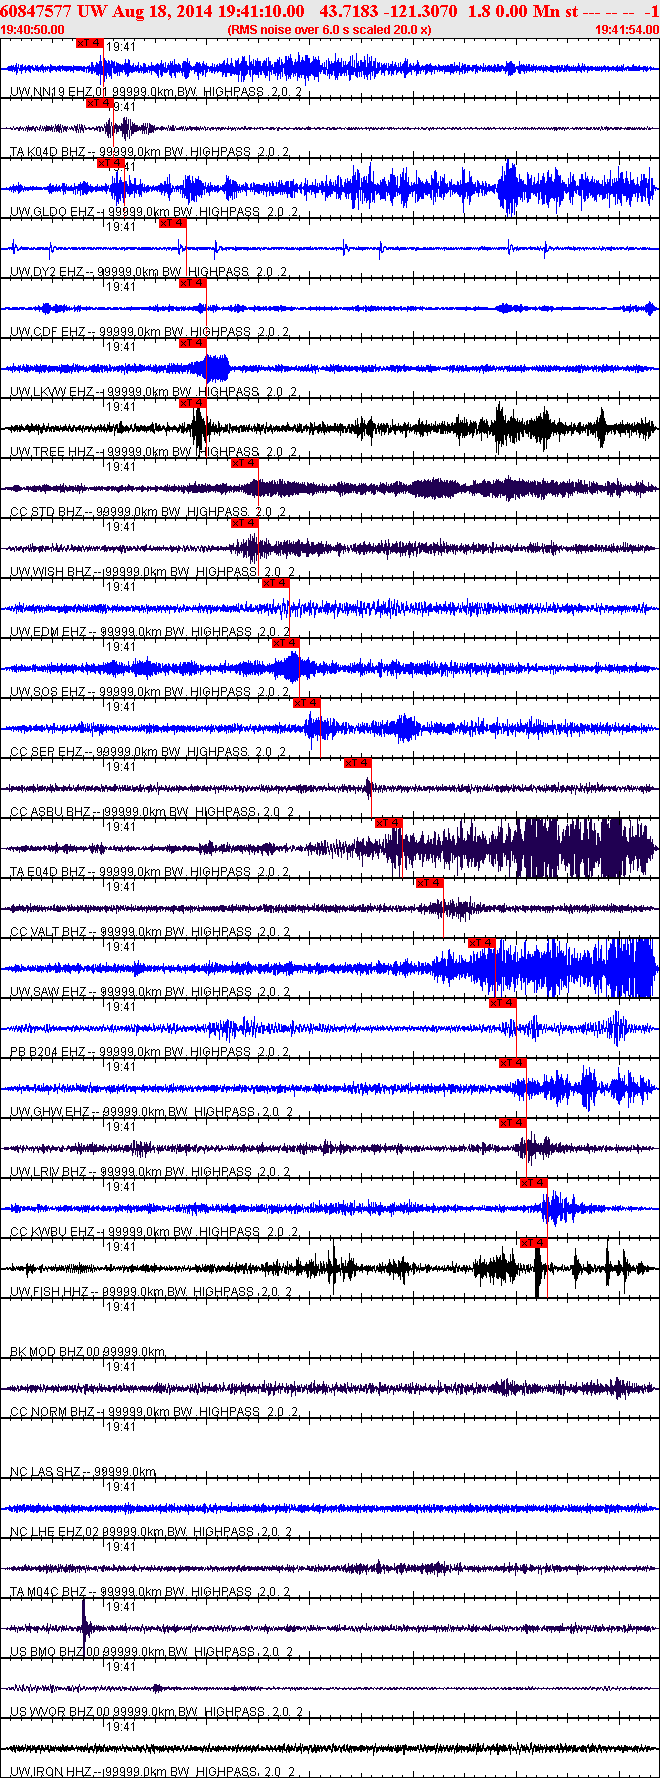Select the PB.B204 EHZ station label
This screenshot has height=1778, width=660.
(x=48, y=1052)
